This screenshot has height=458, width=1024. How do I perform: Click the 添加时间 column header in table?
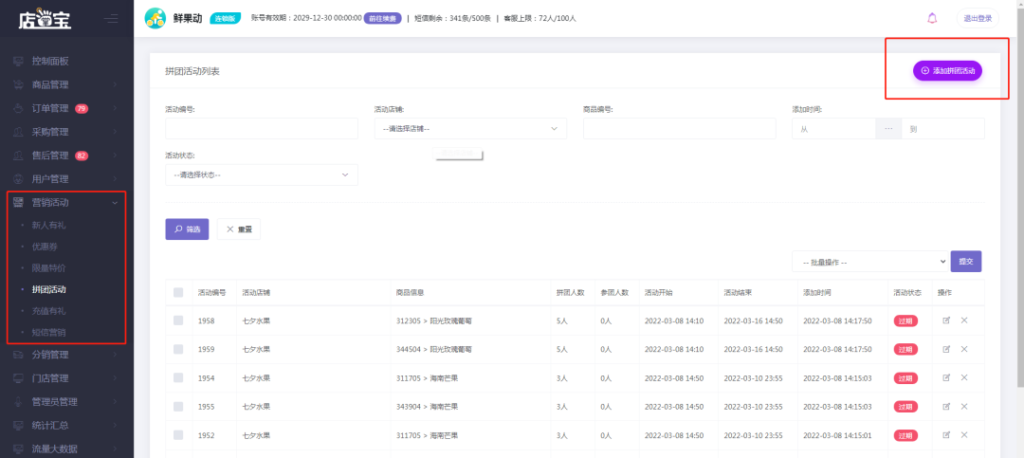pos(817,293)
